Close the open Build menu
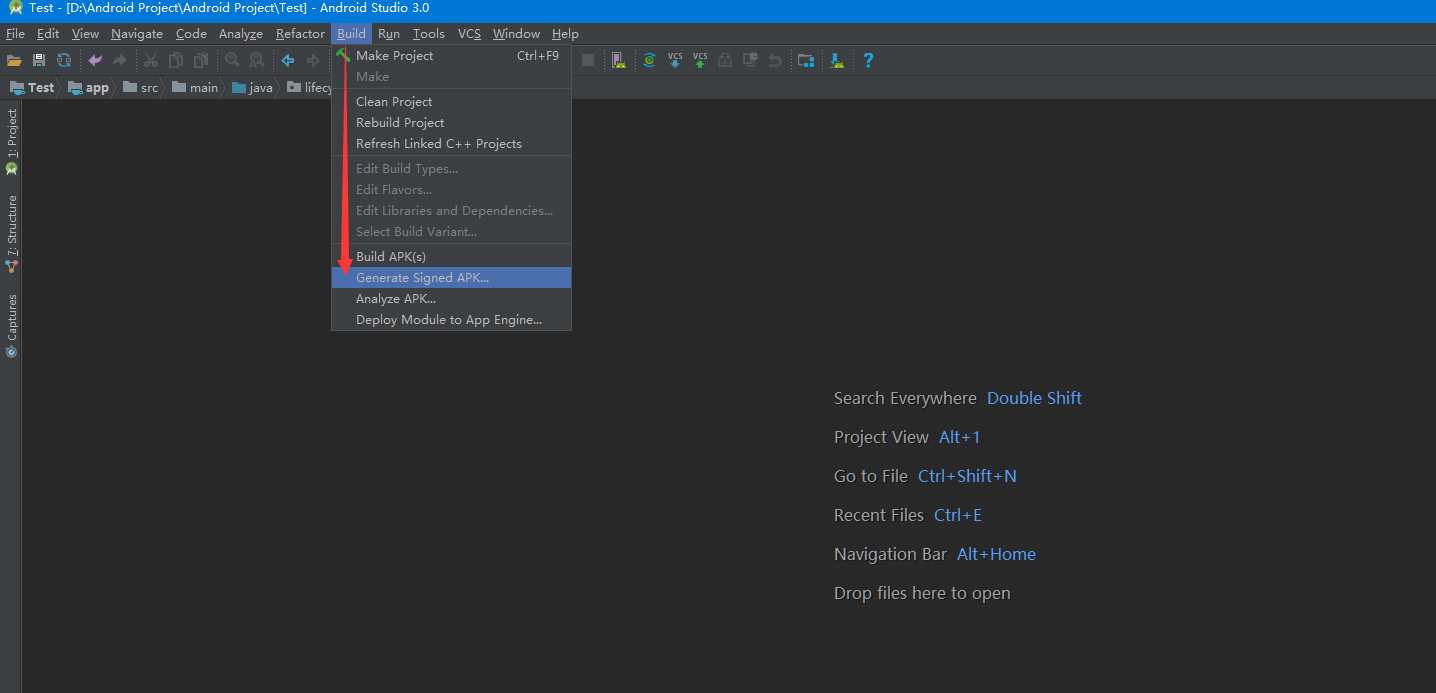The height and width of the screenshot is (693, 1436). tap(351, 34)
